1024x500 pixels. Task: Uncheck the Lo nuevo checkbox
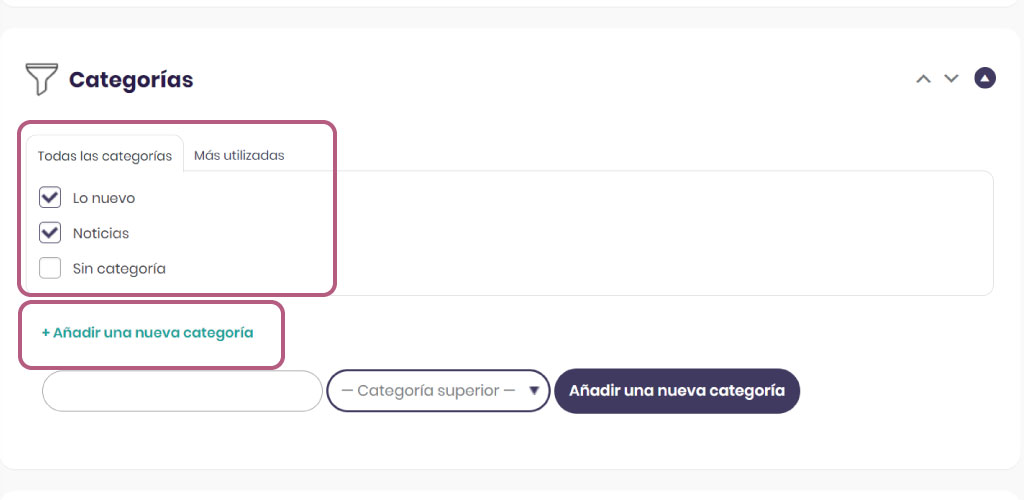50,198
